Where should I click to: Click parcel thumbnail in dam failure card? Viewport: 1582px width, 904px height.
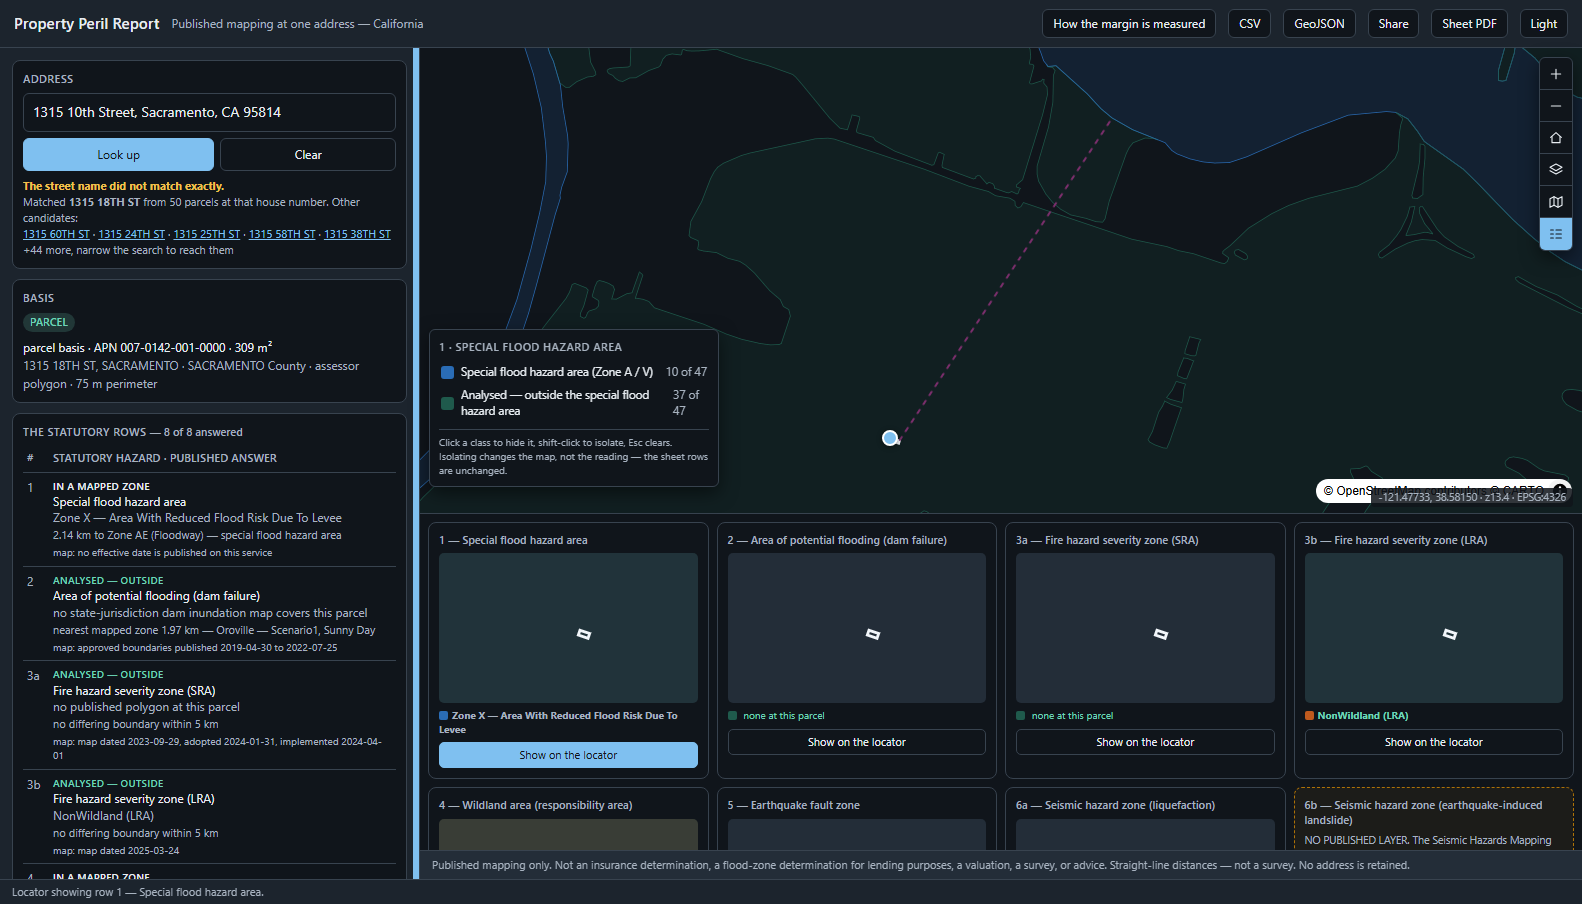pos(857,628)
